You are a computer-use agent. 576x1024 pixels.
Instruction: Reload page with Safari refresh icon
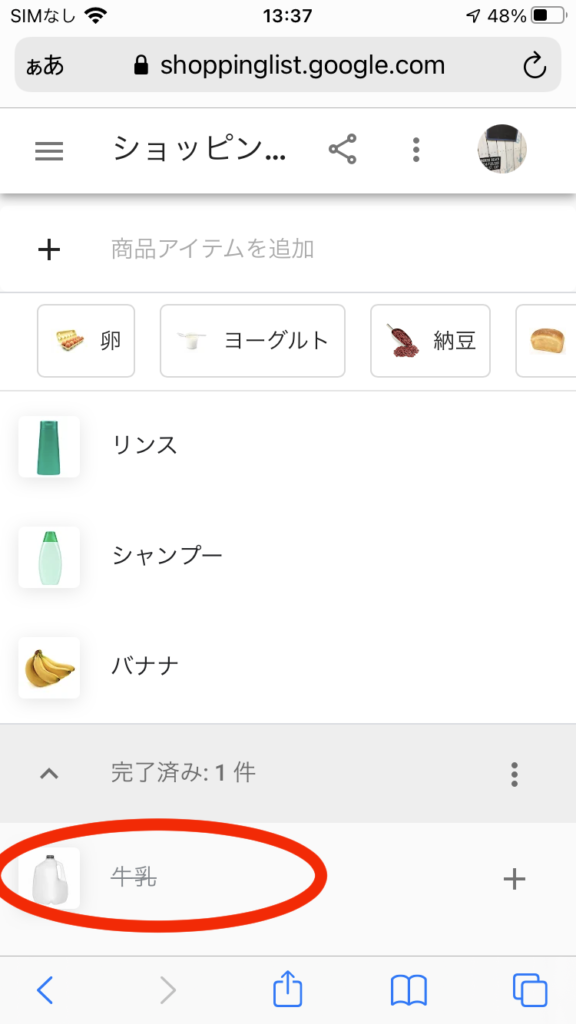click(x=534, y=65)
